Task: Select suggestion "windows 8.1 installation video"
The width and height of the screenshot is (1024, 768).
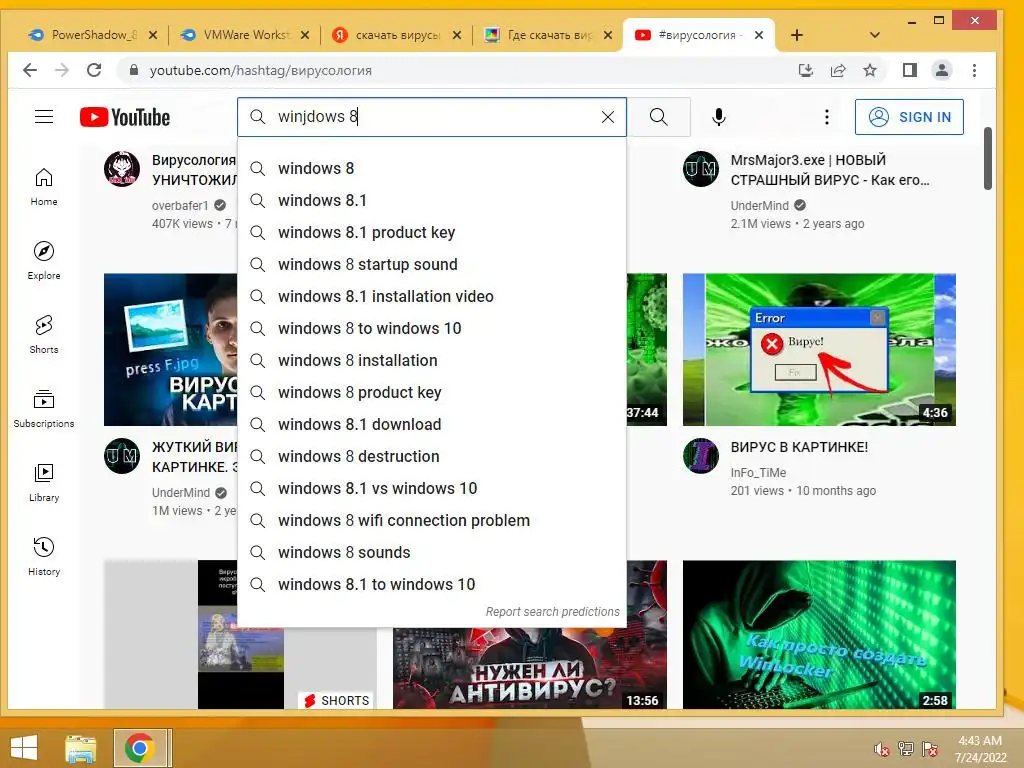Action: (432, 296)
